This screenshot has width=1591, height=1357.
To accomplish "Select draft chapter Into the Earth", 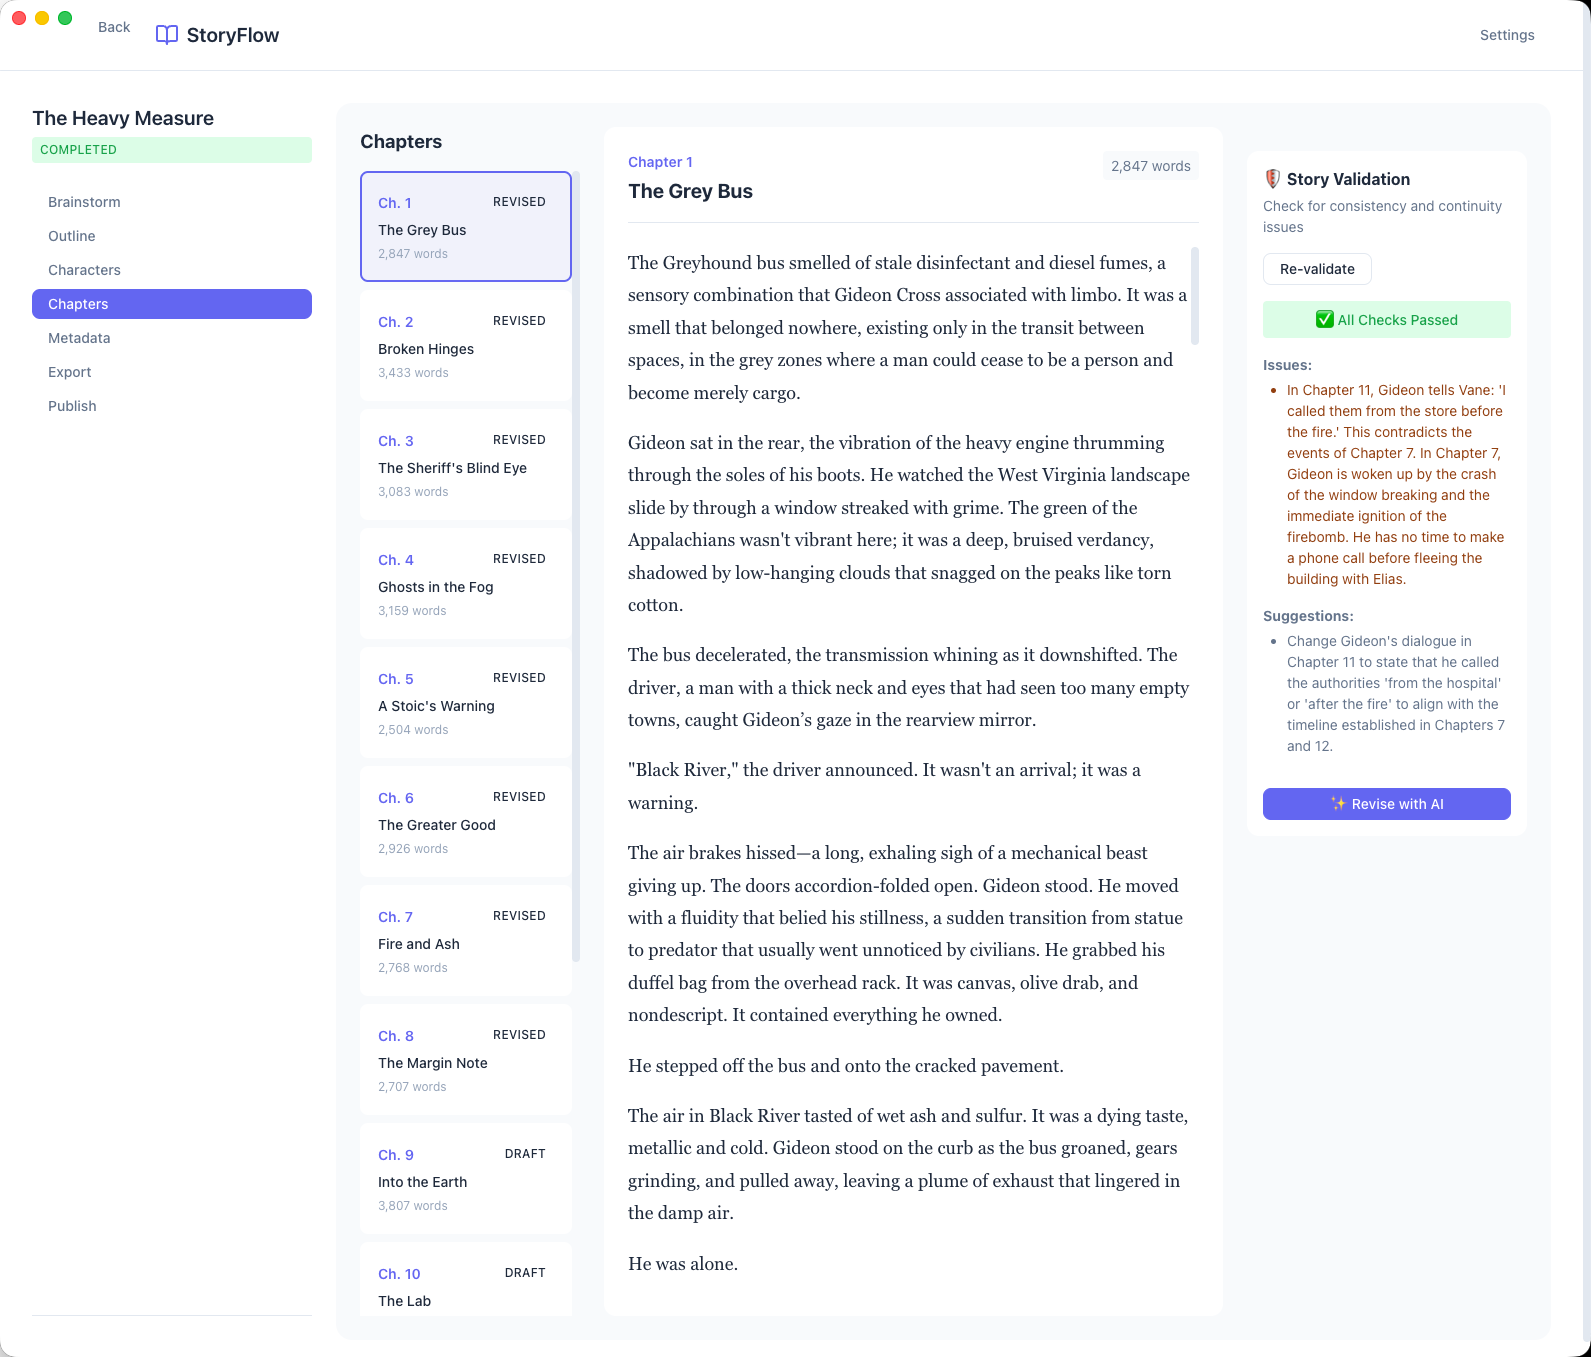I will 465,1179.
